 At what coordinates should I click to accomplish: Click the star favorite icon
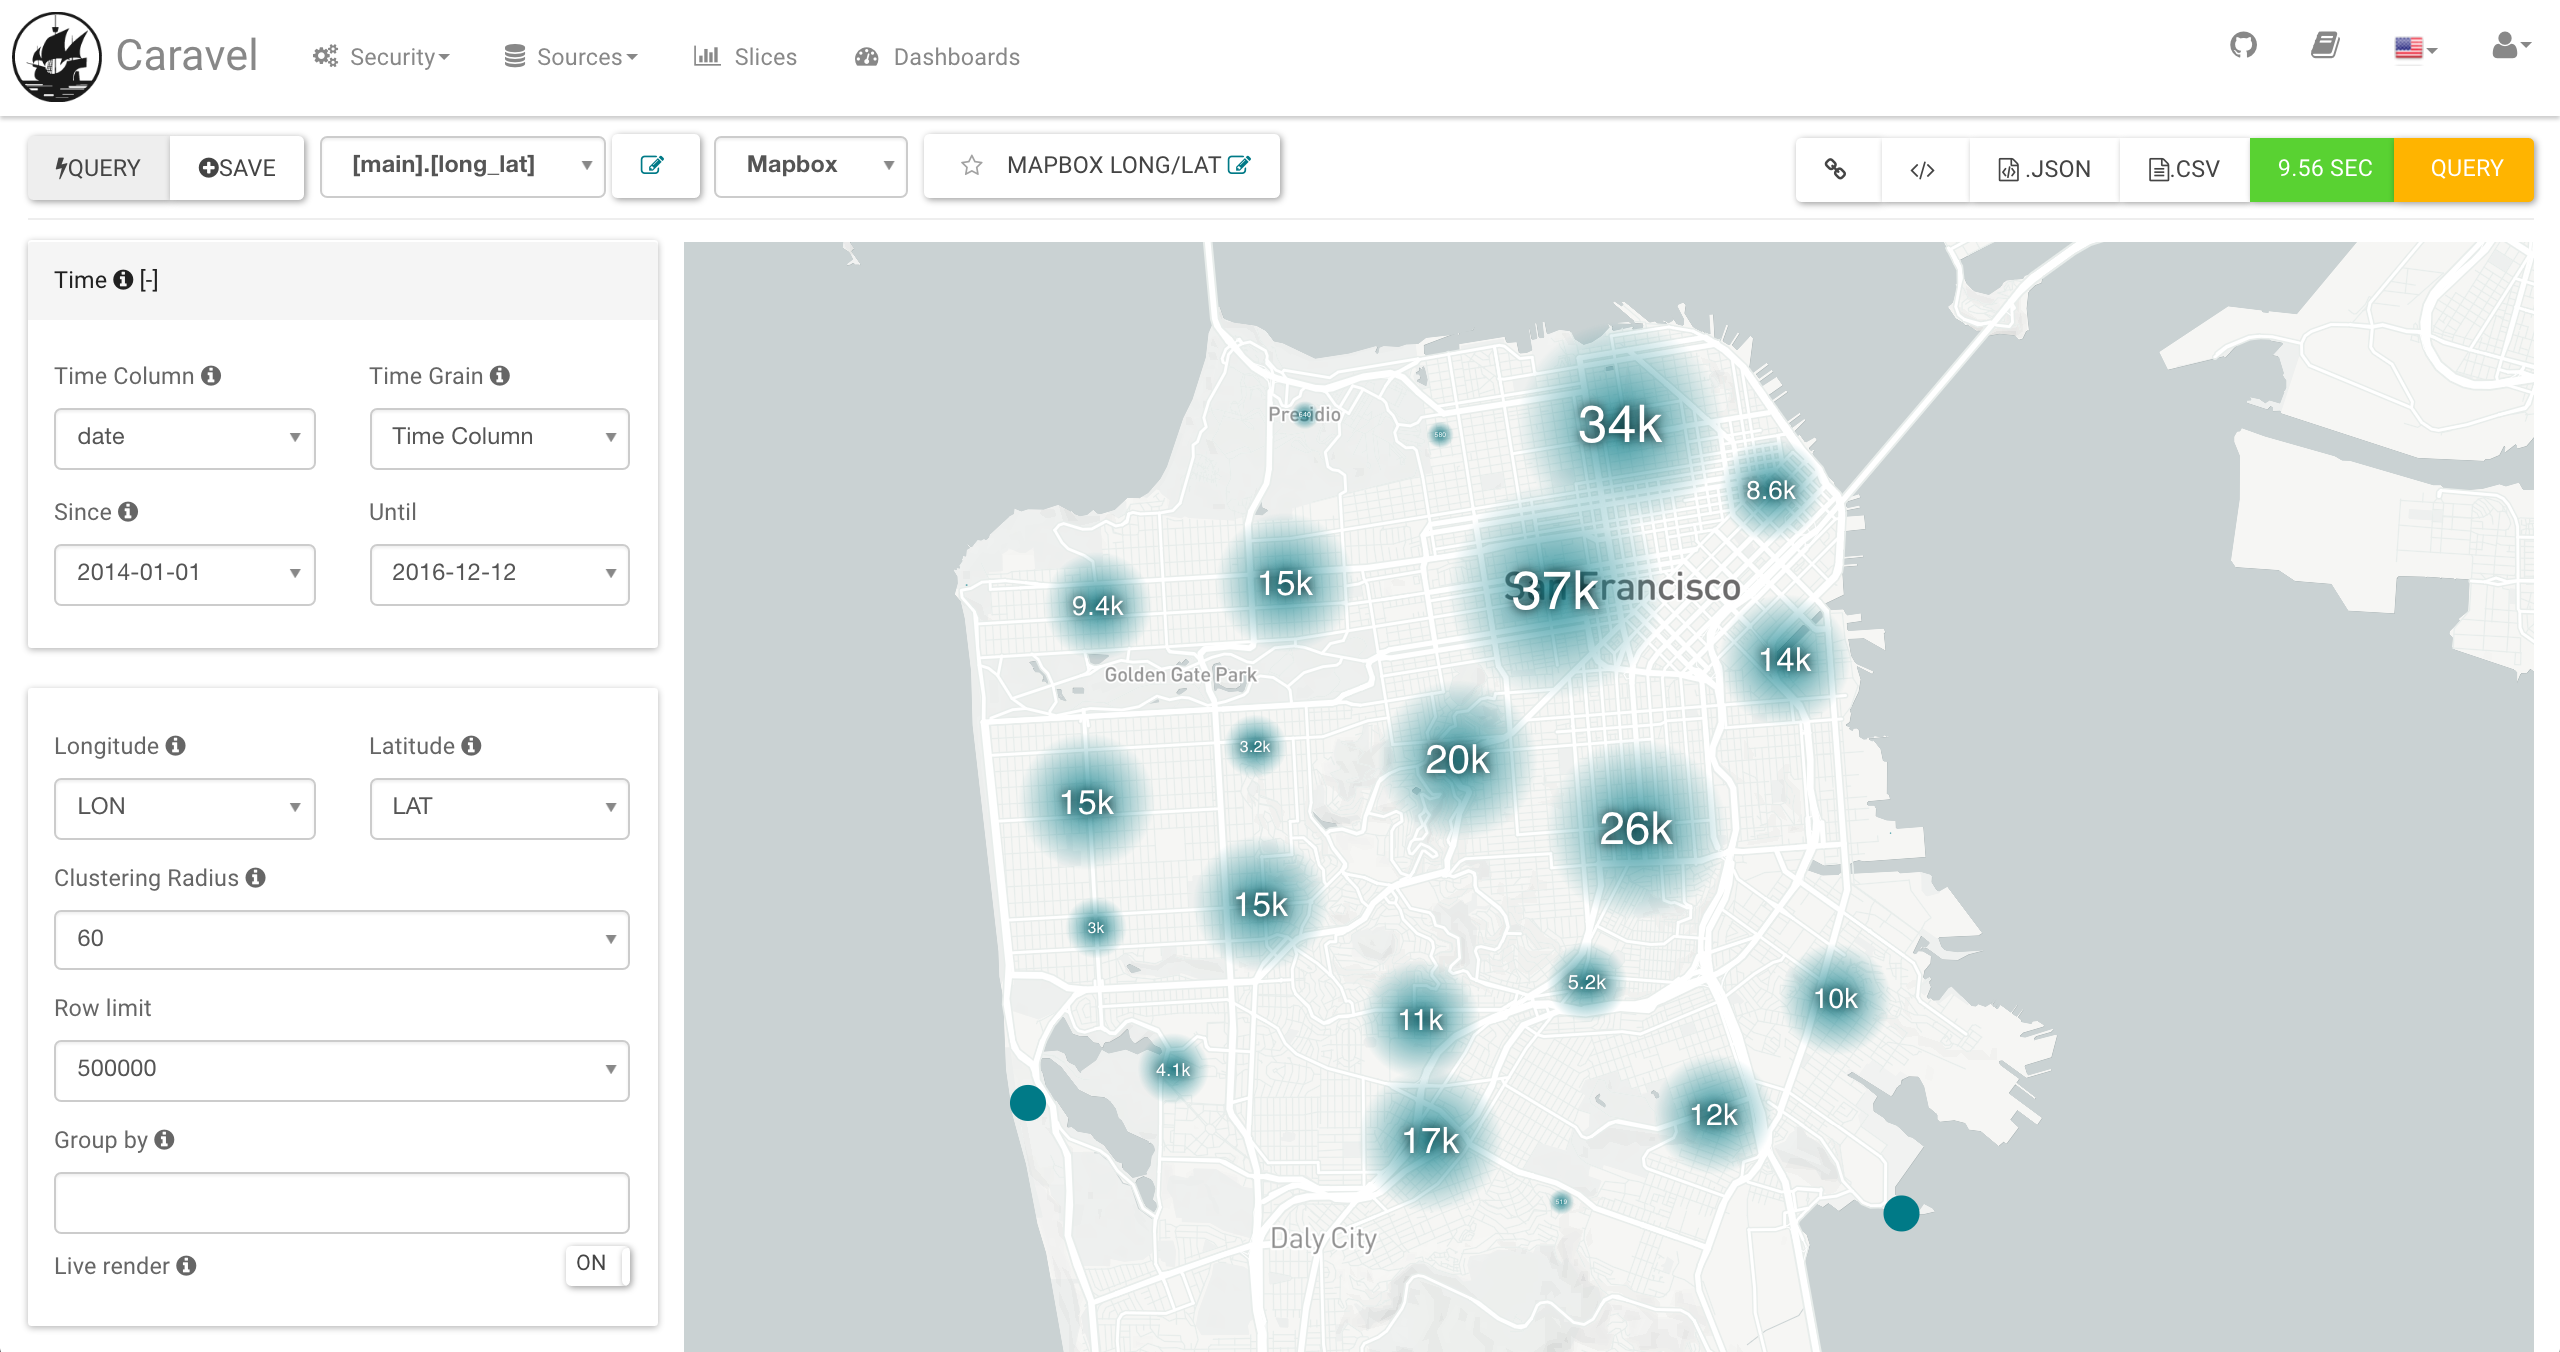click(x=971, y=166)
